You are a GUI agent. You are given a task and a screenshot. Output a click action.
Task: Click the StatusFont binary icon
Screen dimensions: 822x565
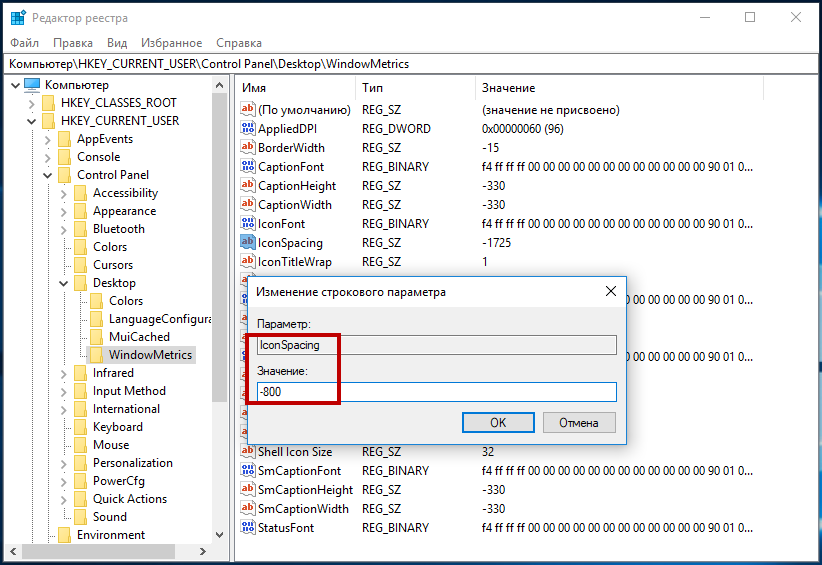[x=247, y=527]
